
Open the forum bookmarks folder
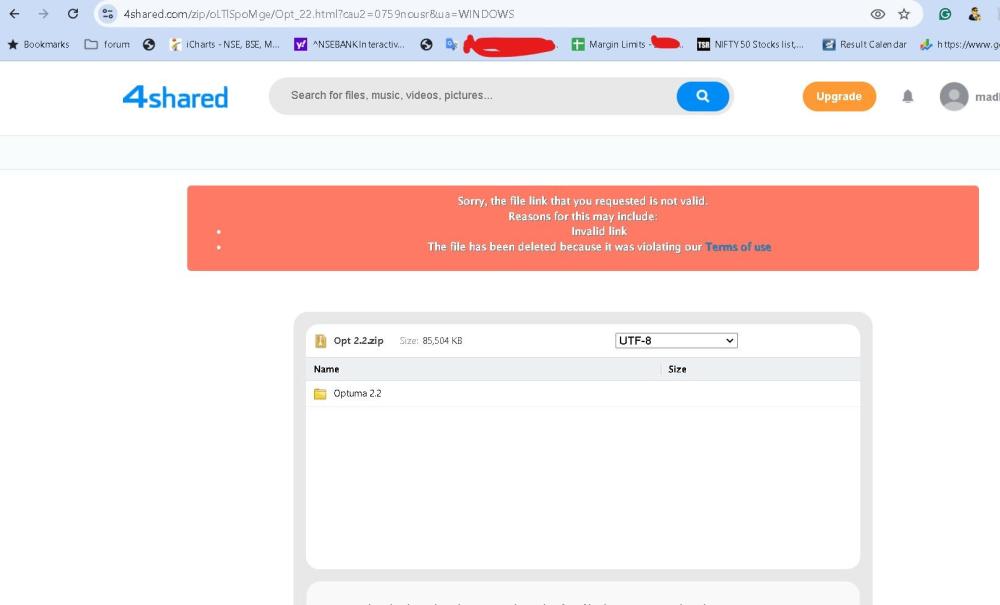(107, 44)
